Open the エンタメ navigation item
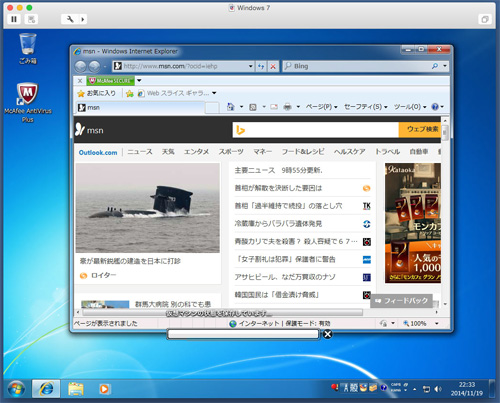Viewport: 500px width, 403px height. (x=196, y=152)
